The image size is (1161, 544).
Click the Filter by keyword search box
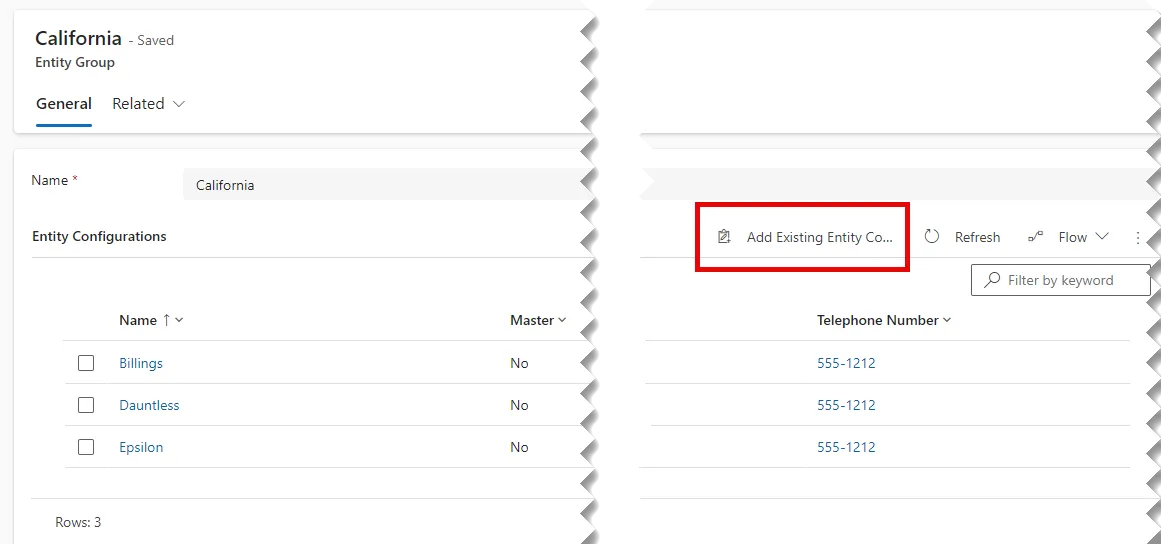coord(1060,280)
